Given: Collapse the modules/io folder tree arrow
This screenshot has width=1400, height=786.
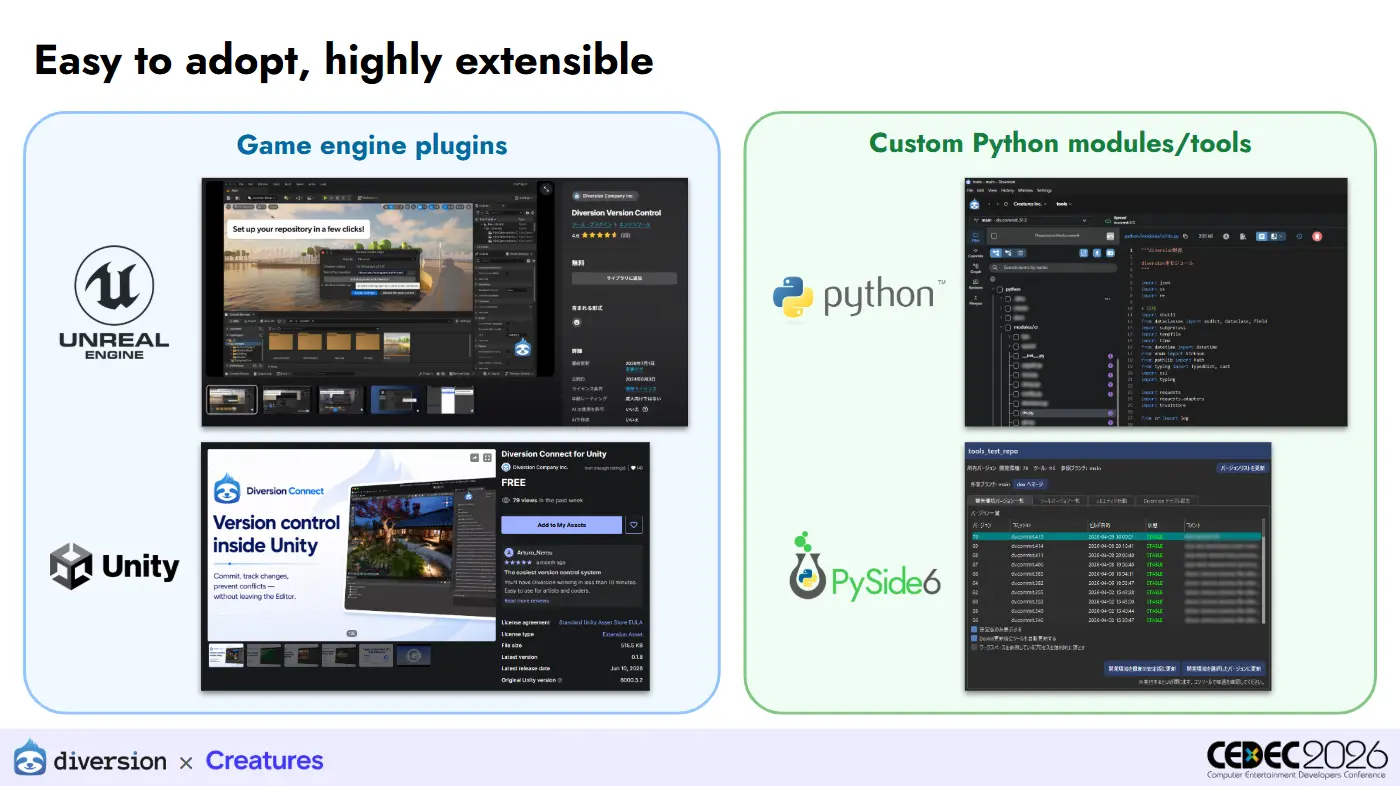Looking at the screenshot, I should (x=1001, y=327).
